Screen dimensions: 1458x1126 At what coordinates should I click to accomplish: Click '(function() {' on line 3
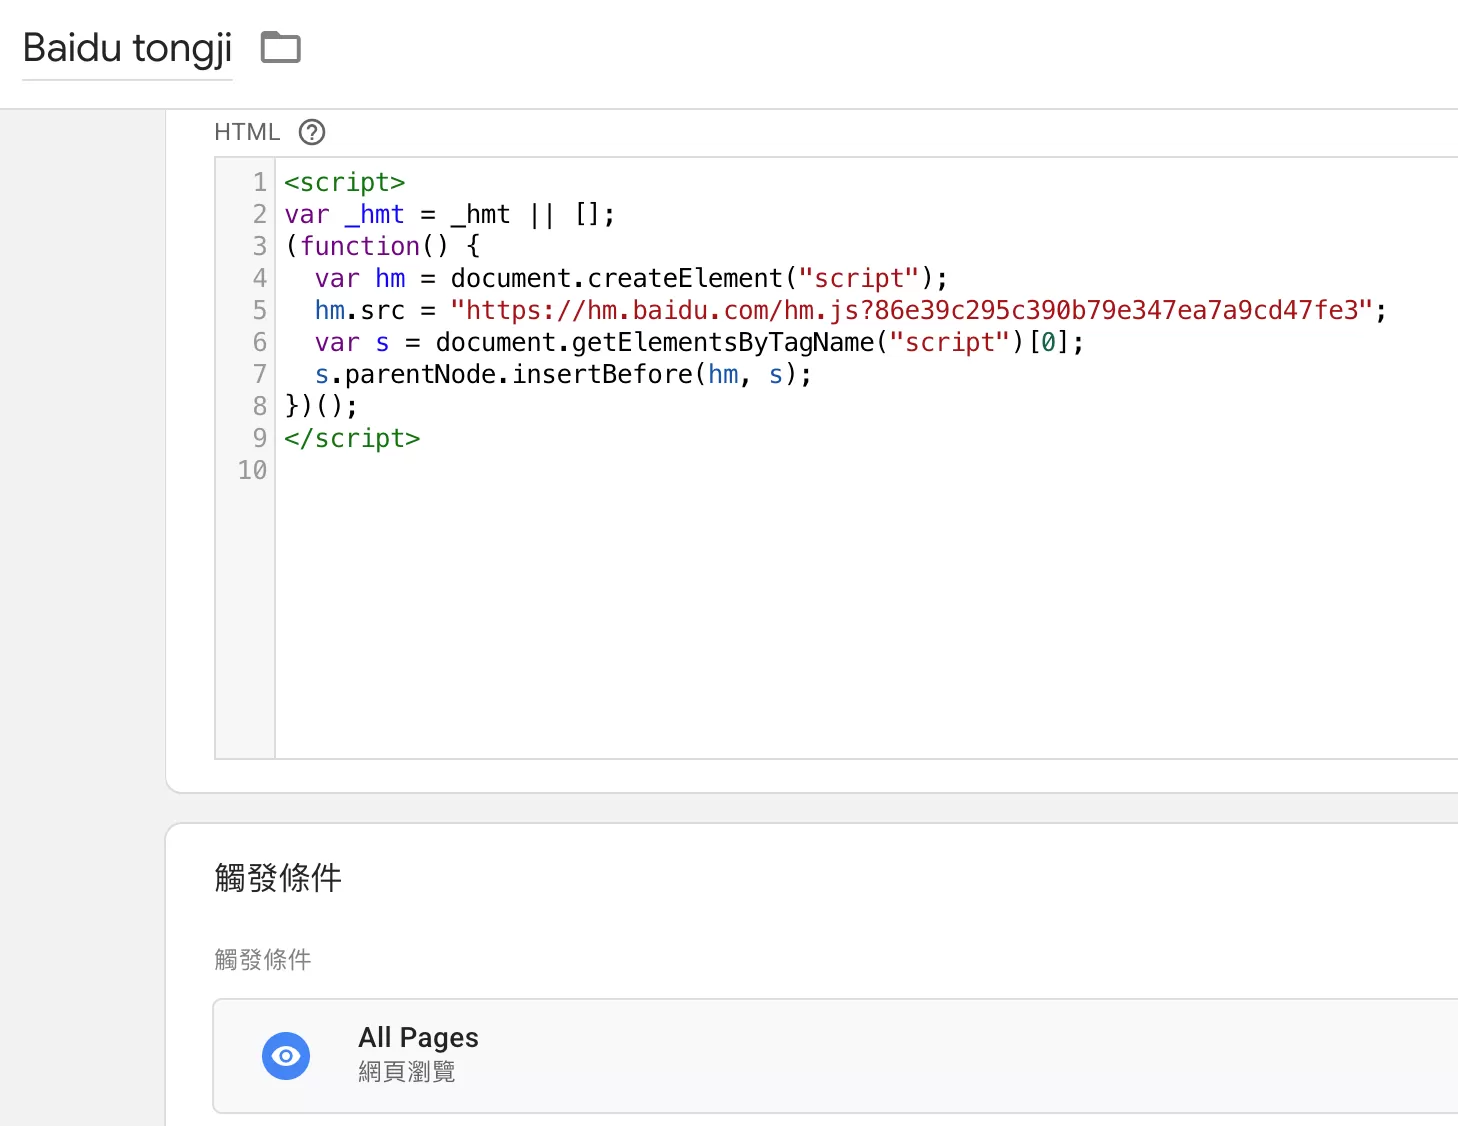(x=383, y=246)
